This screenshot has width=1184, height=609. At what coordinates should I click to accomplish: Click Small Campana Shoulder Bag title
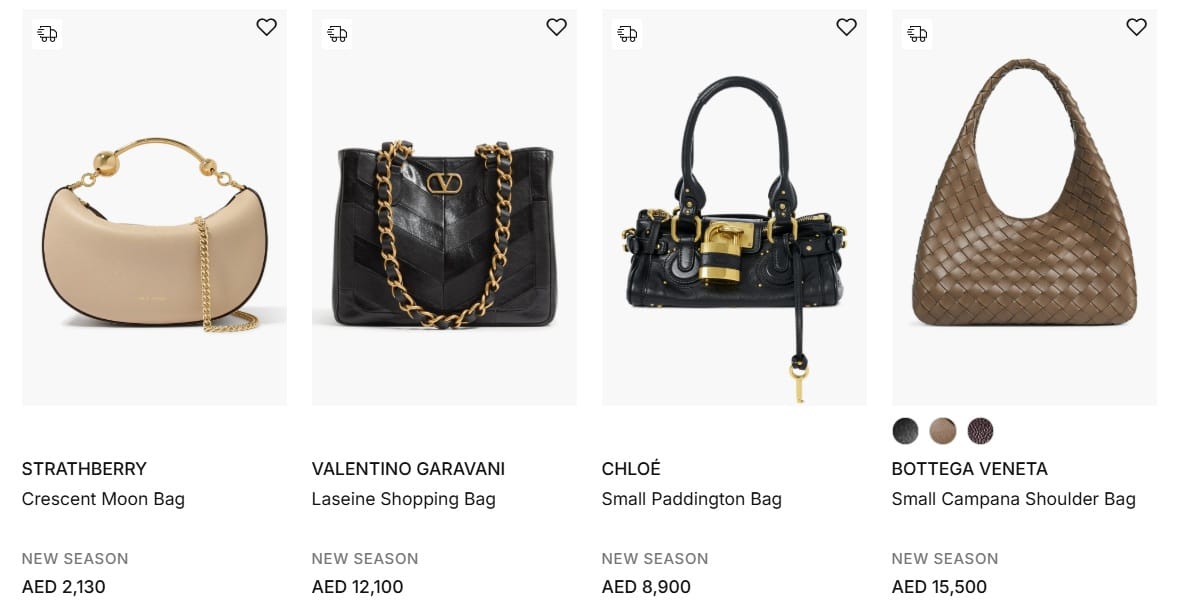1013,499
